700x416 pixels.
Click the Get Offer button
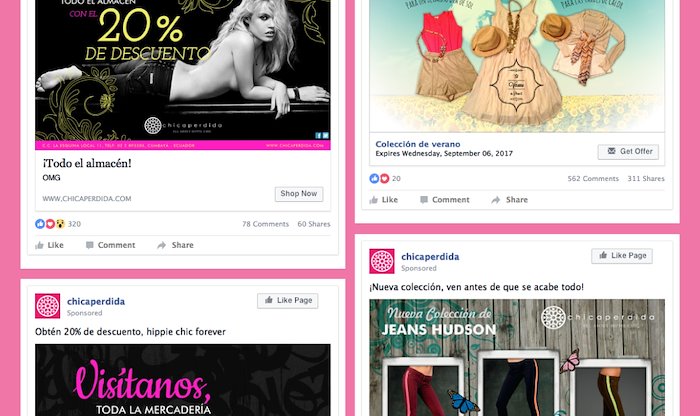point(628,152)
